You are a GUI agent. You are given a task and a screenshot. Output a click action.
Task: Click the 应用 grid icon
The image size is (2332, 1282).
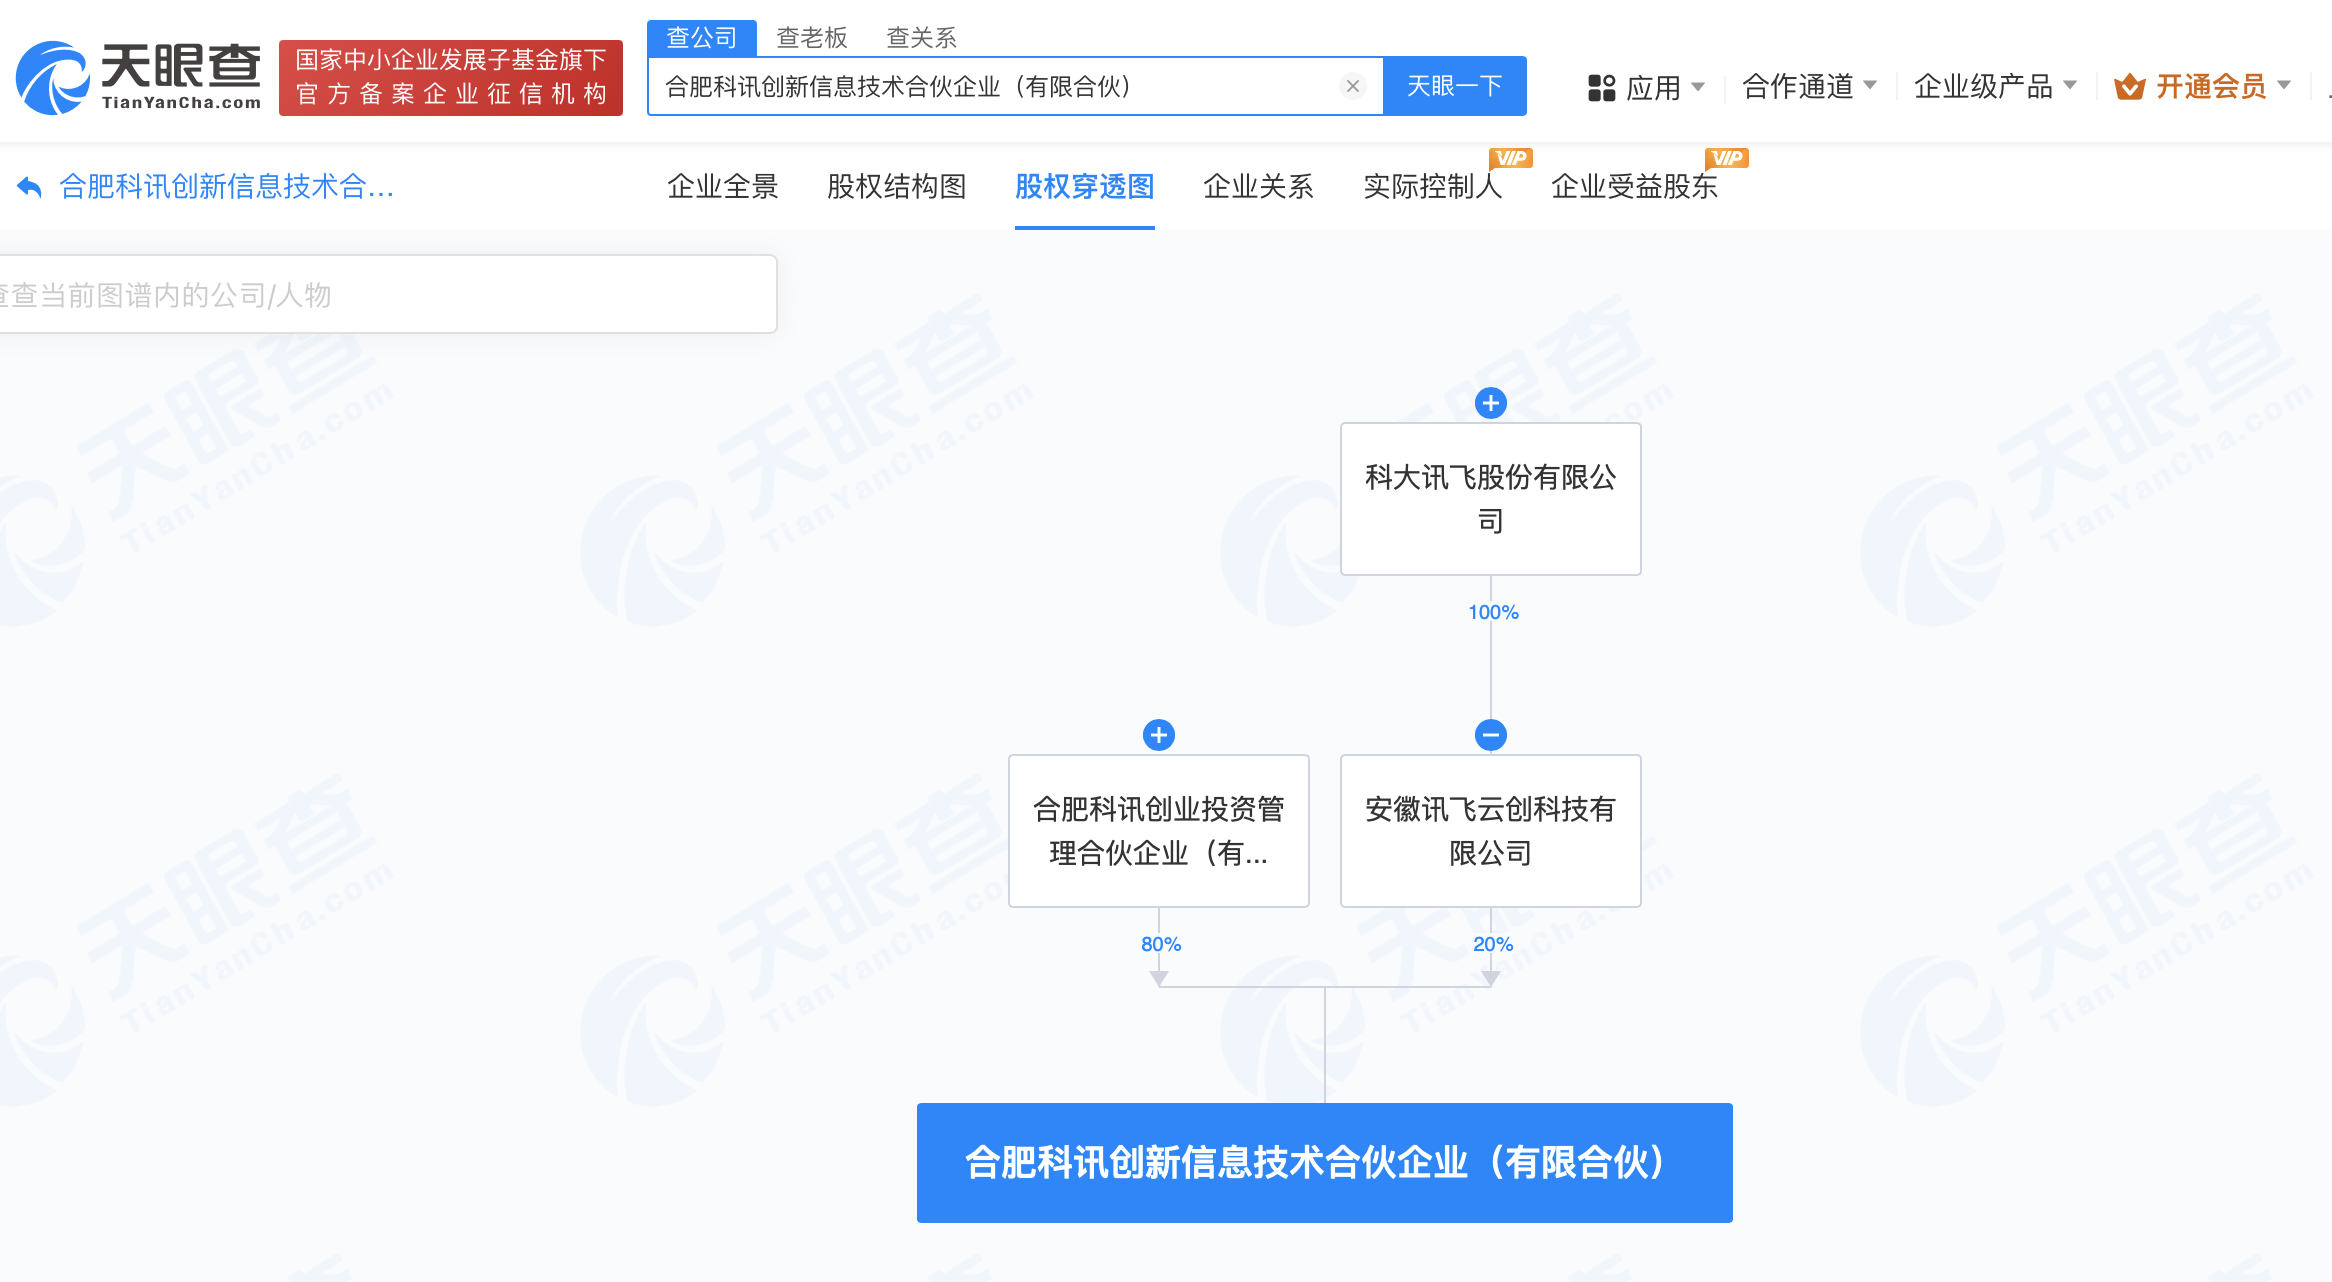click(1601, 87)
